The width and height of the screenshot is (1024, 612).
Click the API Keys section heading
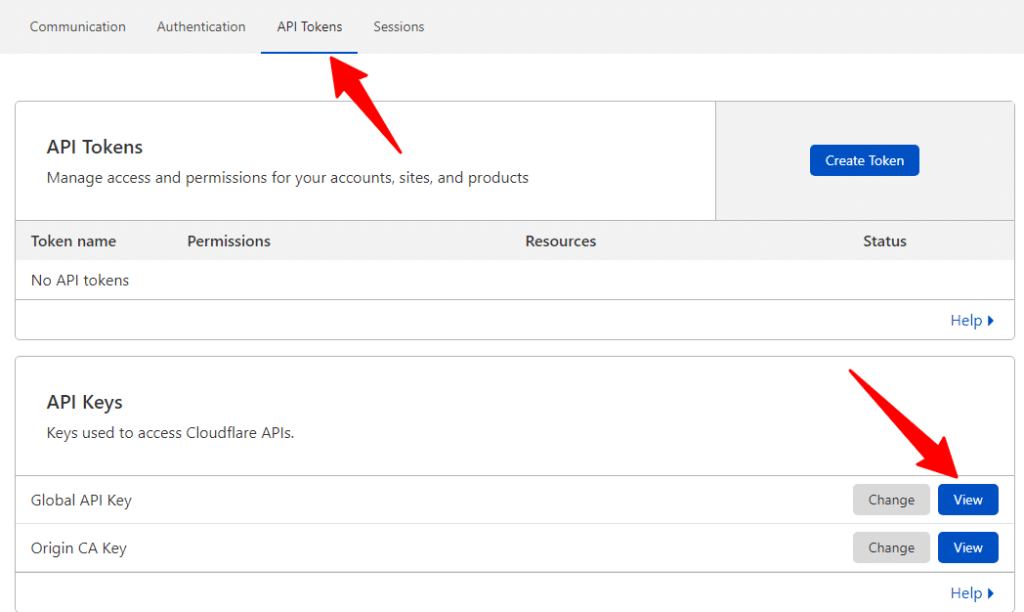pyautogui.click(x=84, y=402)
